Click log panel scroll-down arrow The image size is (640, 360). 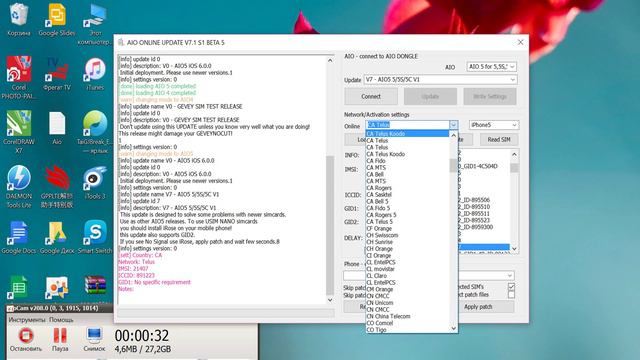pyautogui.click(x=330, y=300)
